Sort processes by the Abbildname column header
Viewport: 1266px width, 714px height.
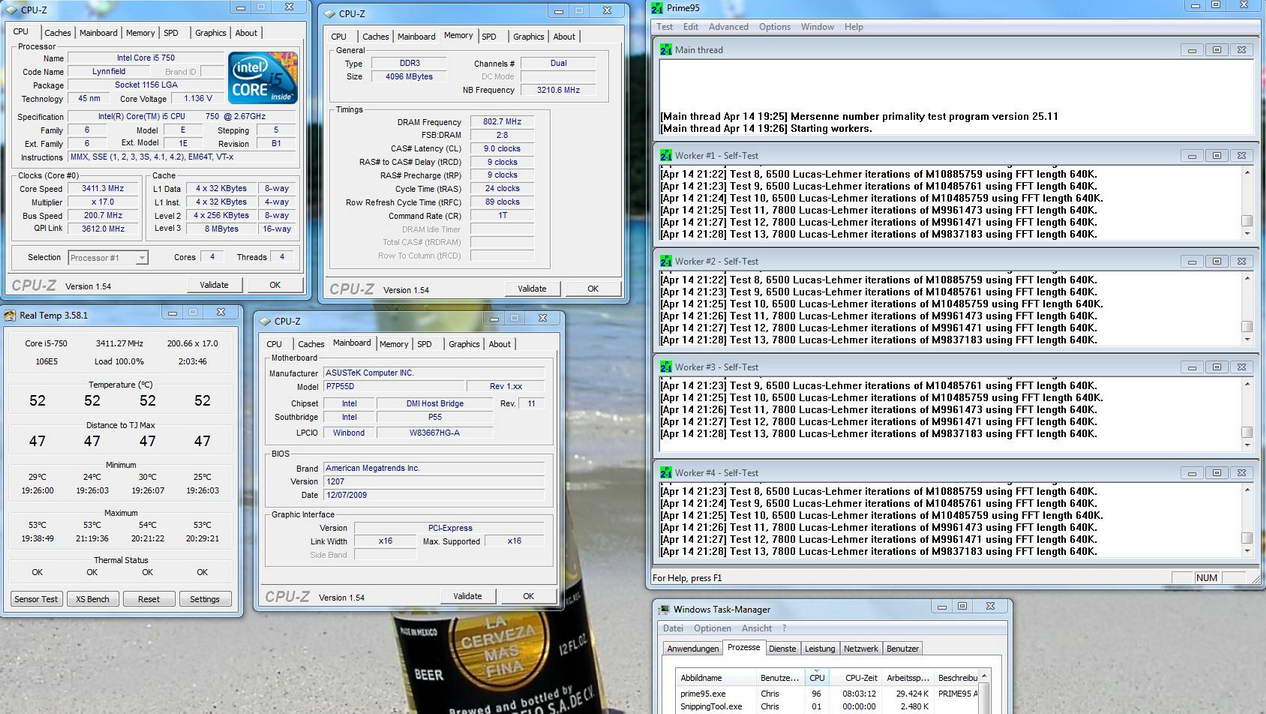click(x=717, y=678)
